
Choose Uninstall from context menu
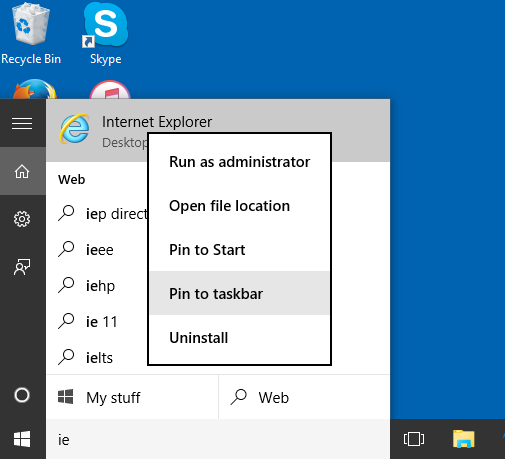click(x=239, y=338)
